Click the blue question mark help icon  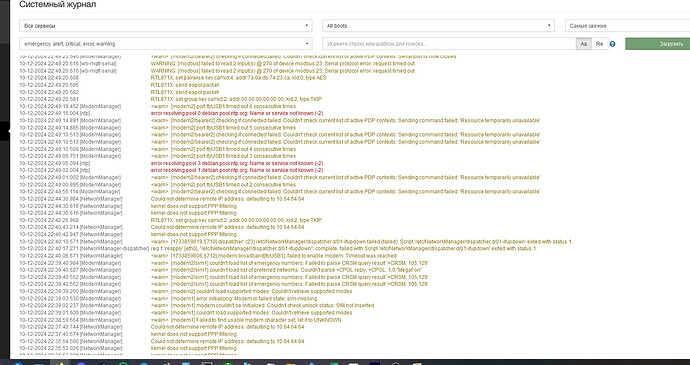pyautogui.click(x=613, y=44)
